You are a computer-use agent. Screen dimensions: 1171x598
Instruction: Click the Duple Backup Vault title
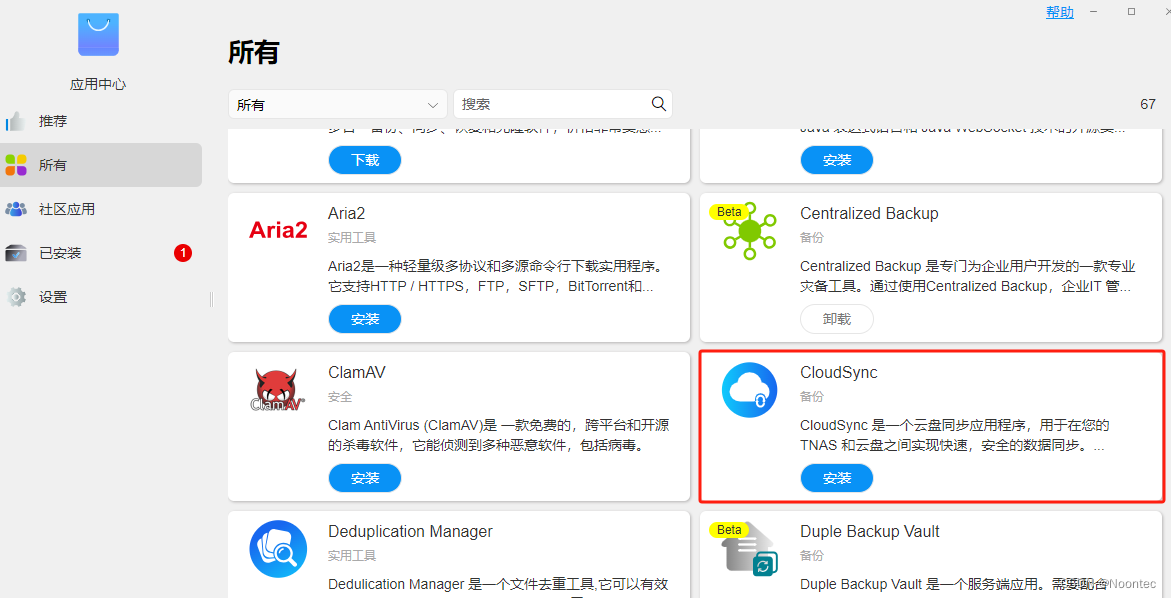[x=869, y=532]
